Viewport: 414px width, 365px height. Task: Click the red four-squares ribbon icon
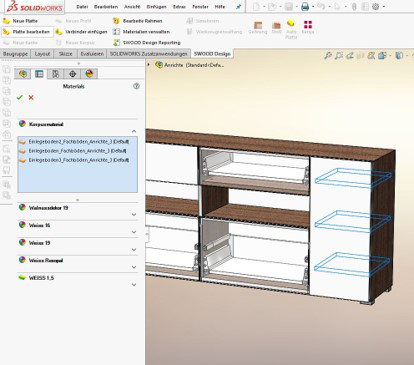(308, 24)
